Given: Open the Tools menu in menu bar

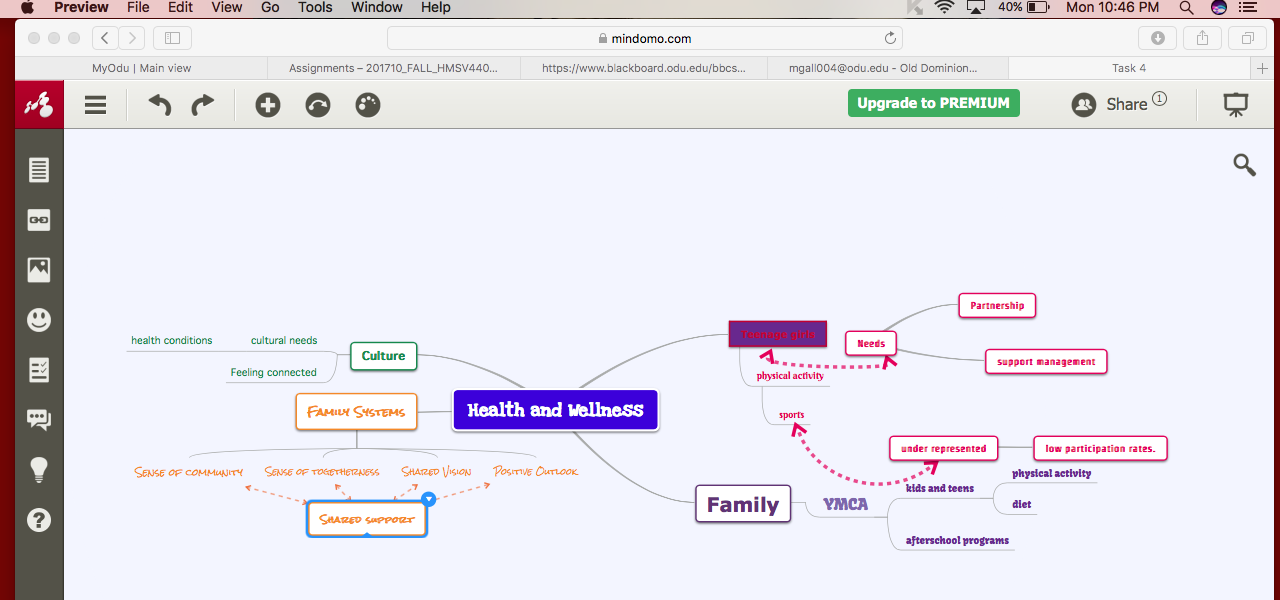Looking at the screenshot, I should click(315, 7).
